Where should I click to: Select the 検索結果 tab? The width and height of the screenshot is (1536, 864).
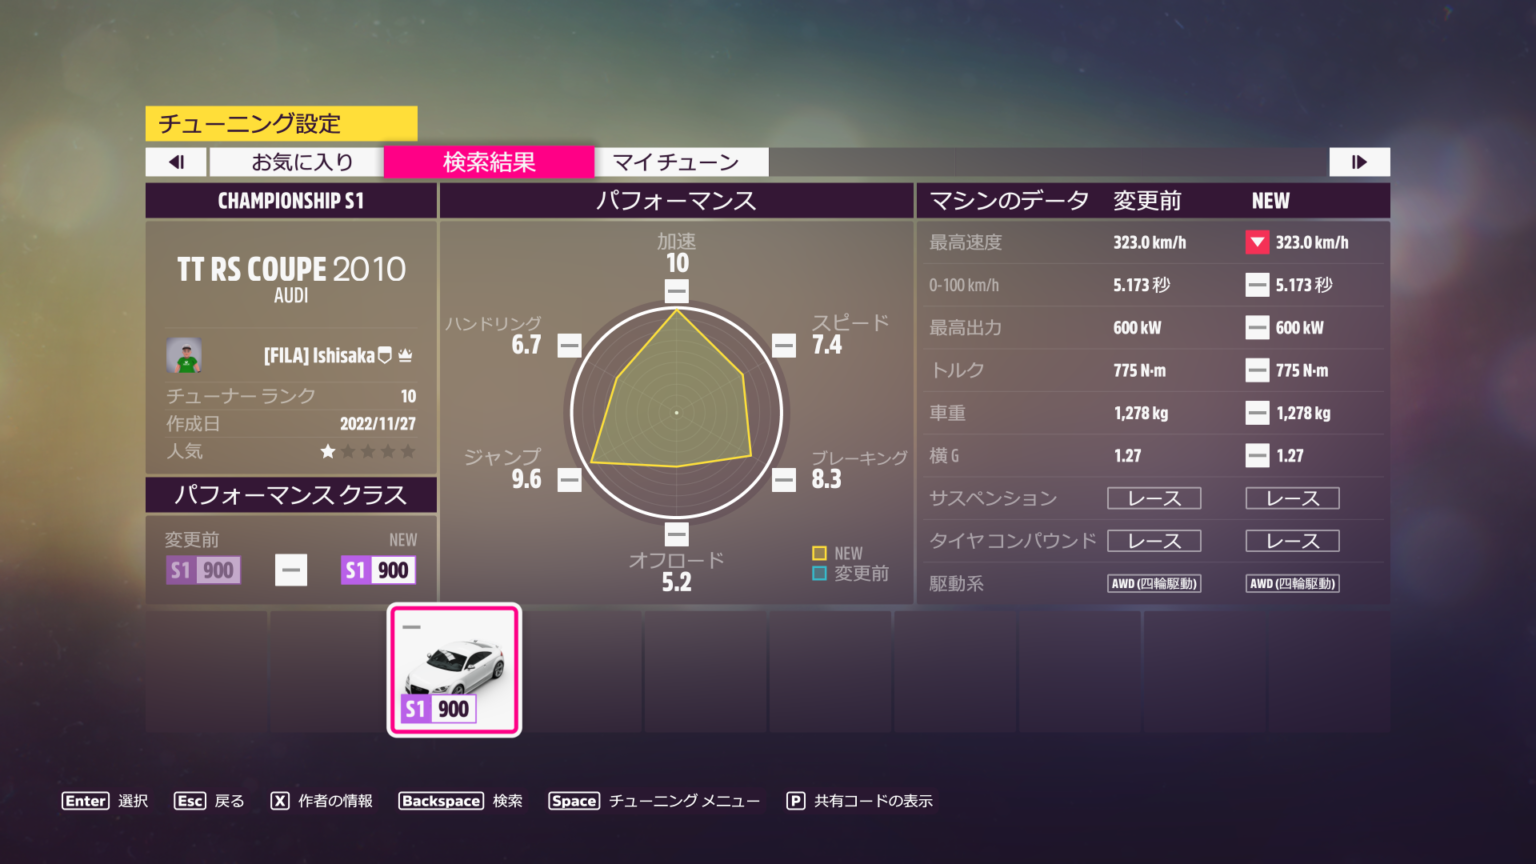point(489,162)
